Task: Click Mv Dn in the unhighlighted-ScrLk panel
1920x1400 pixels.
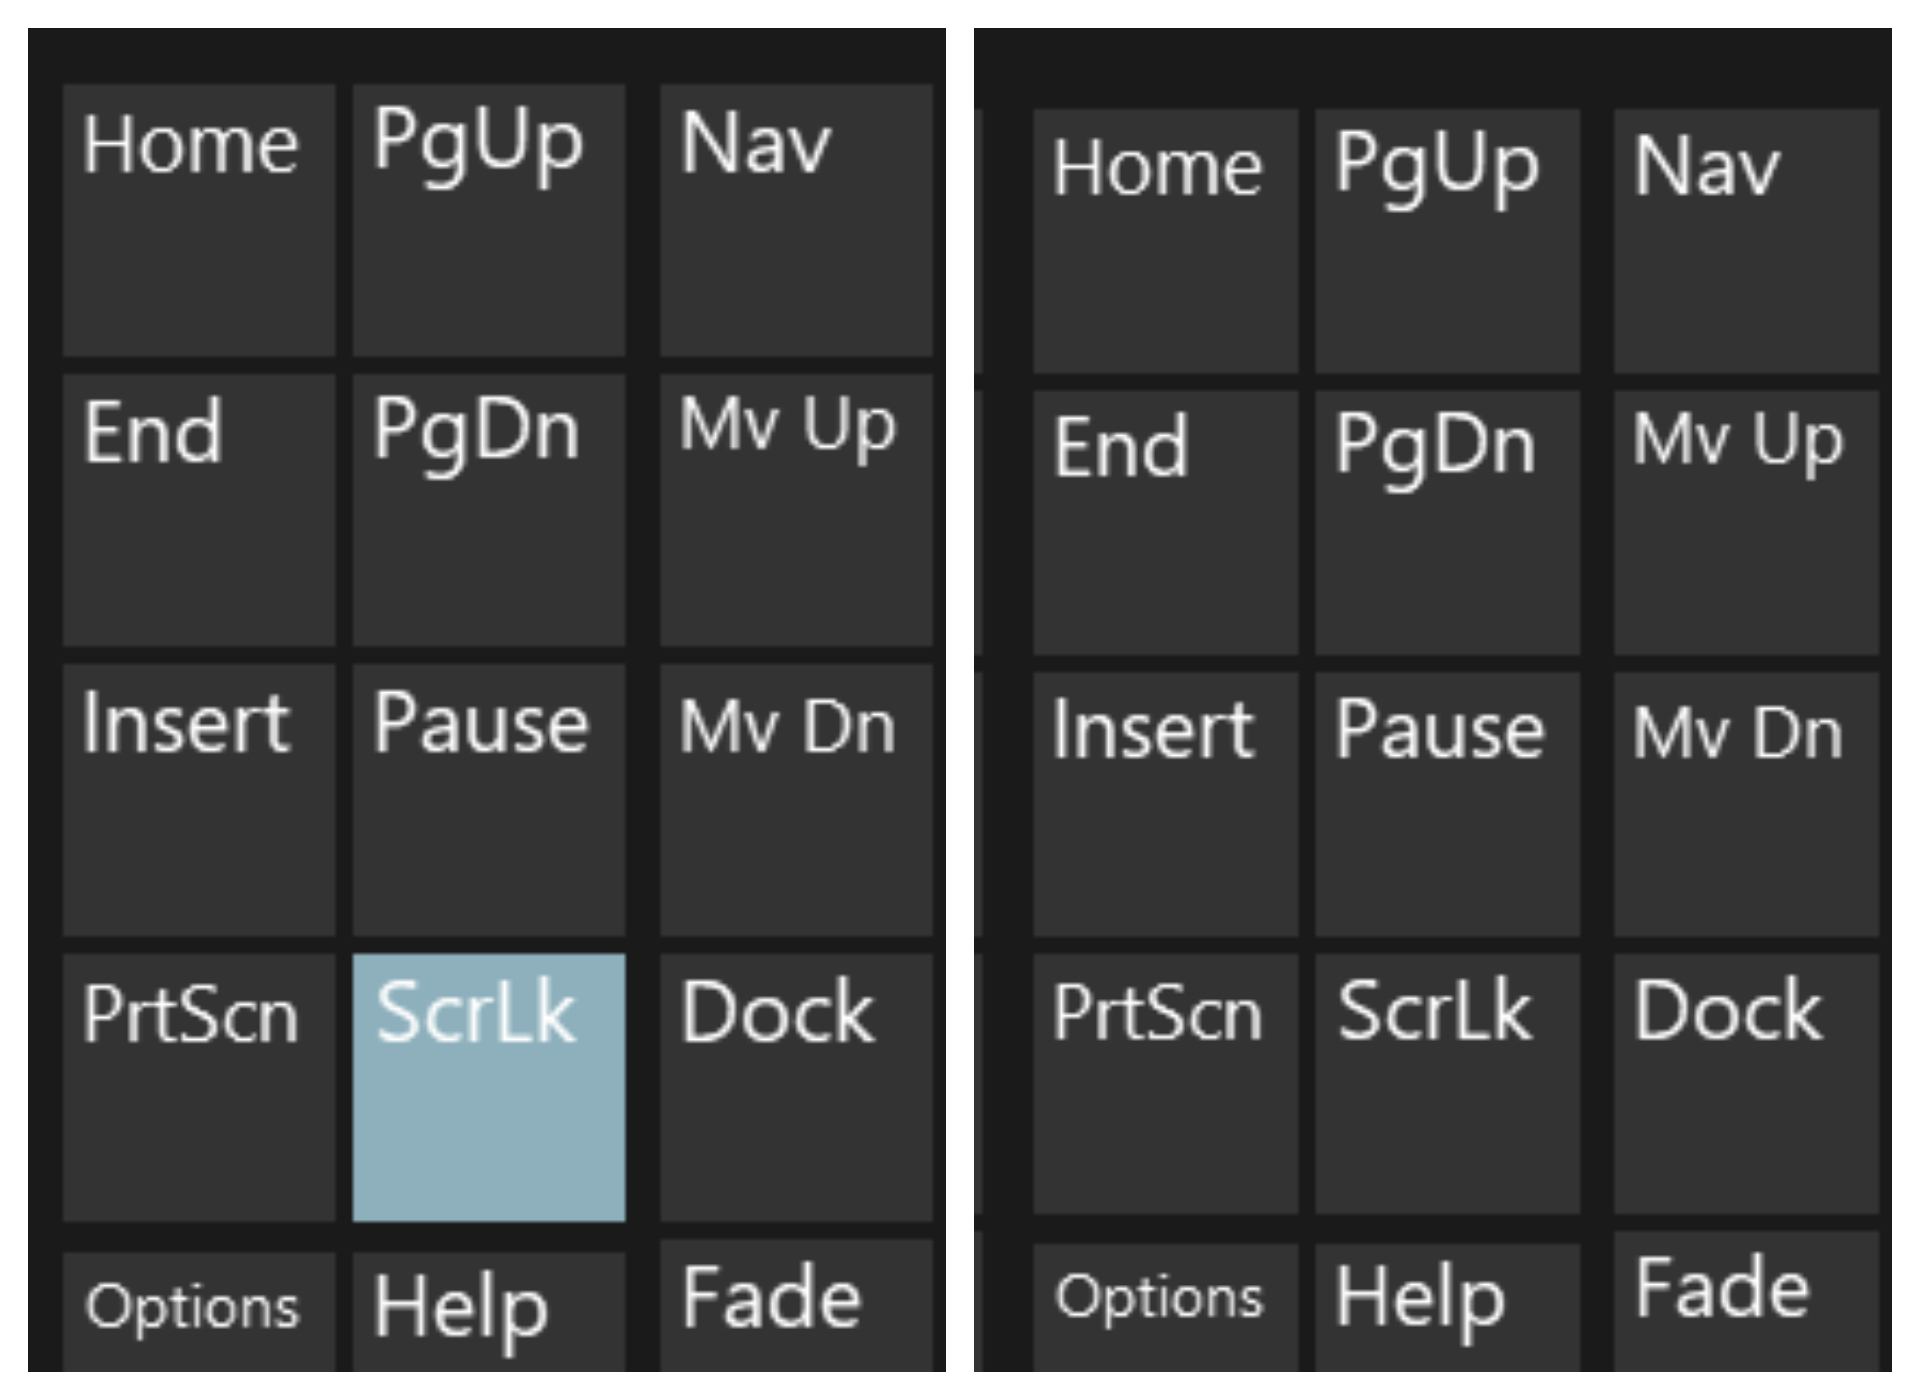Action: click(x=1745, y=804)
